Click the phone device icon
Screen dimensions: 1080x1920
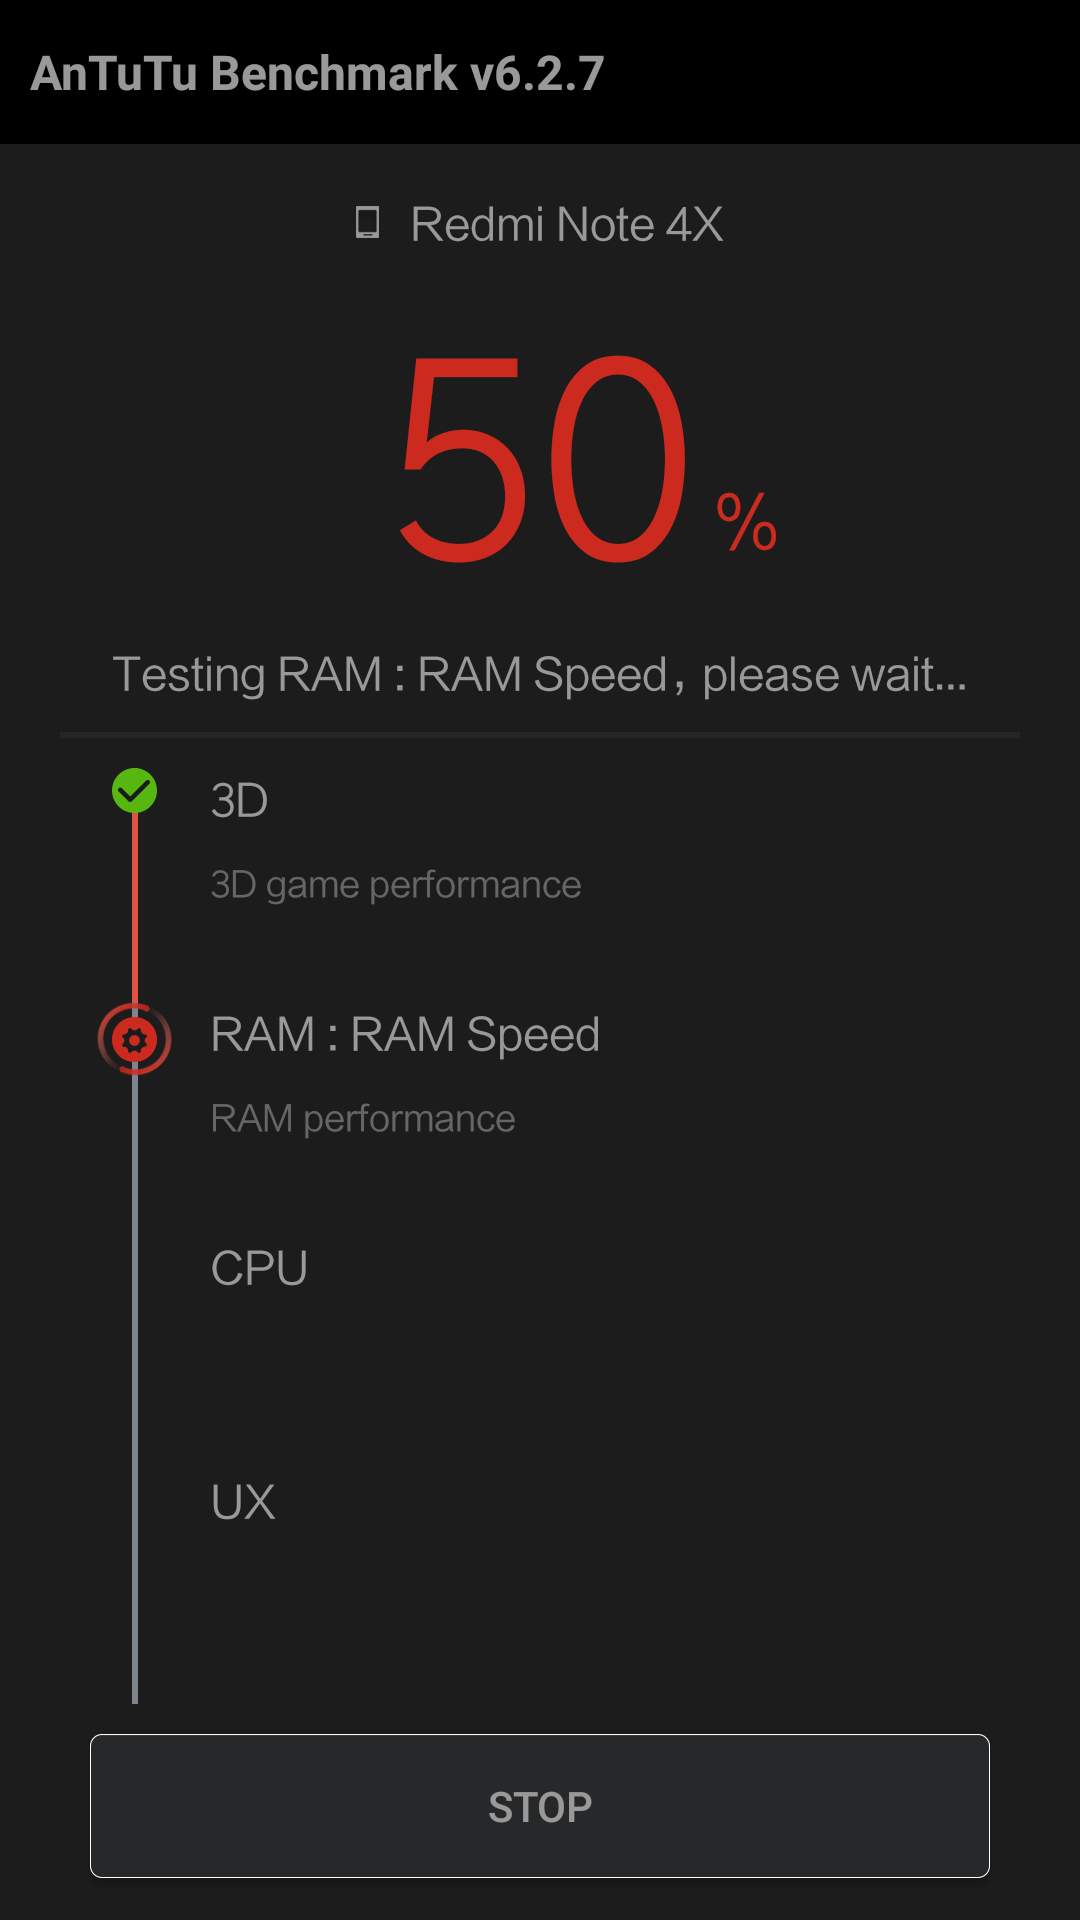pos(367,222)
